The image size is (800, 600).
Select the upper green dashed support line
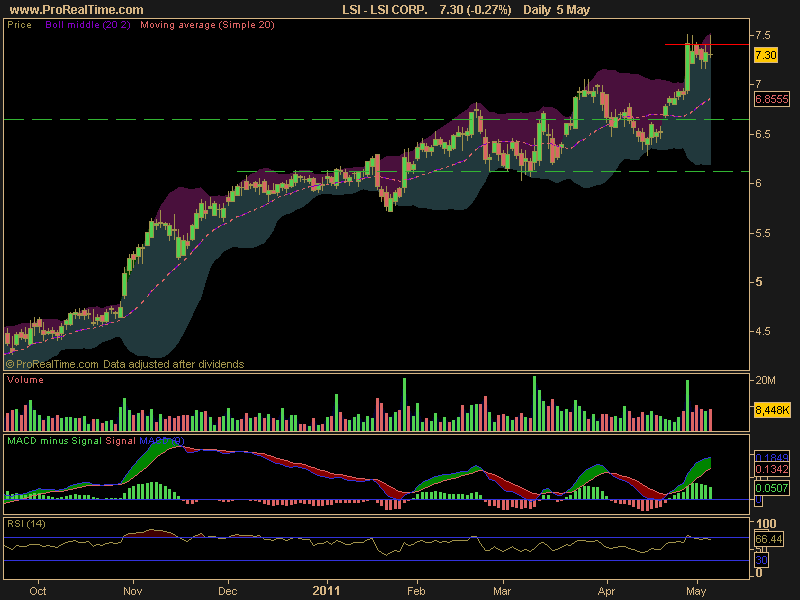(377, 119)
